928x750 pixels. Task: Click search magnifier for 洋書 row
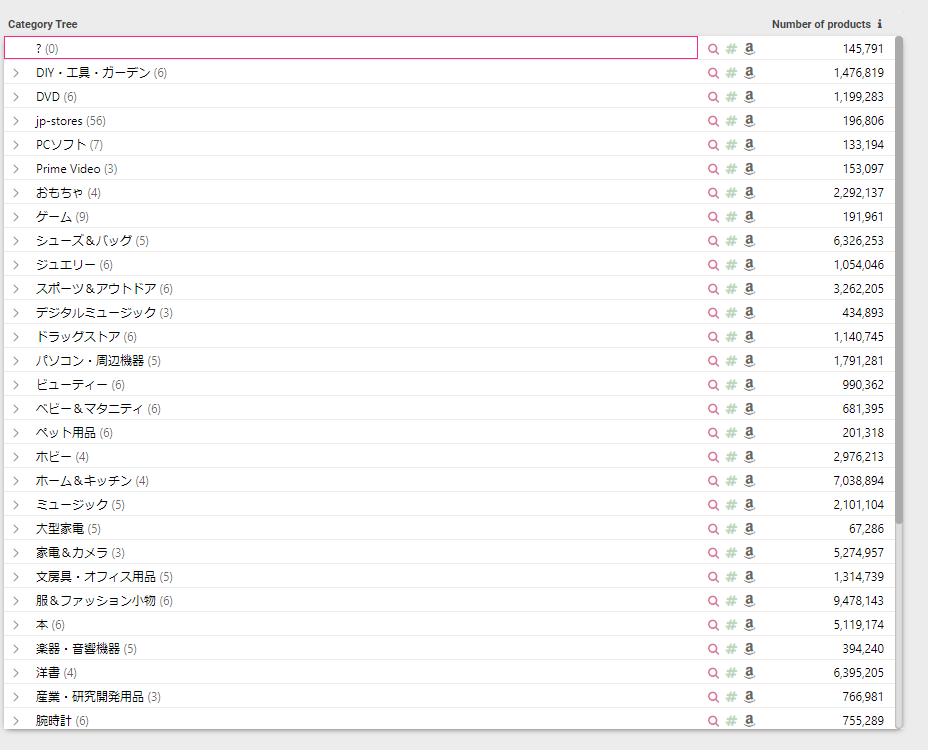click(x=713, y=673)
